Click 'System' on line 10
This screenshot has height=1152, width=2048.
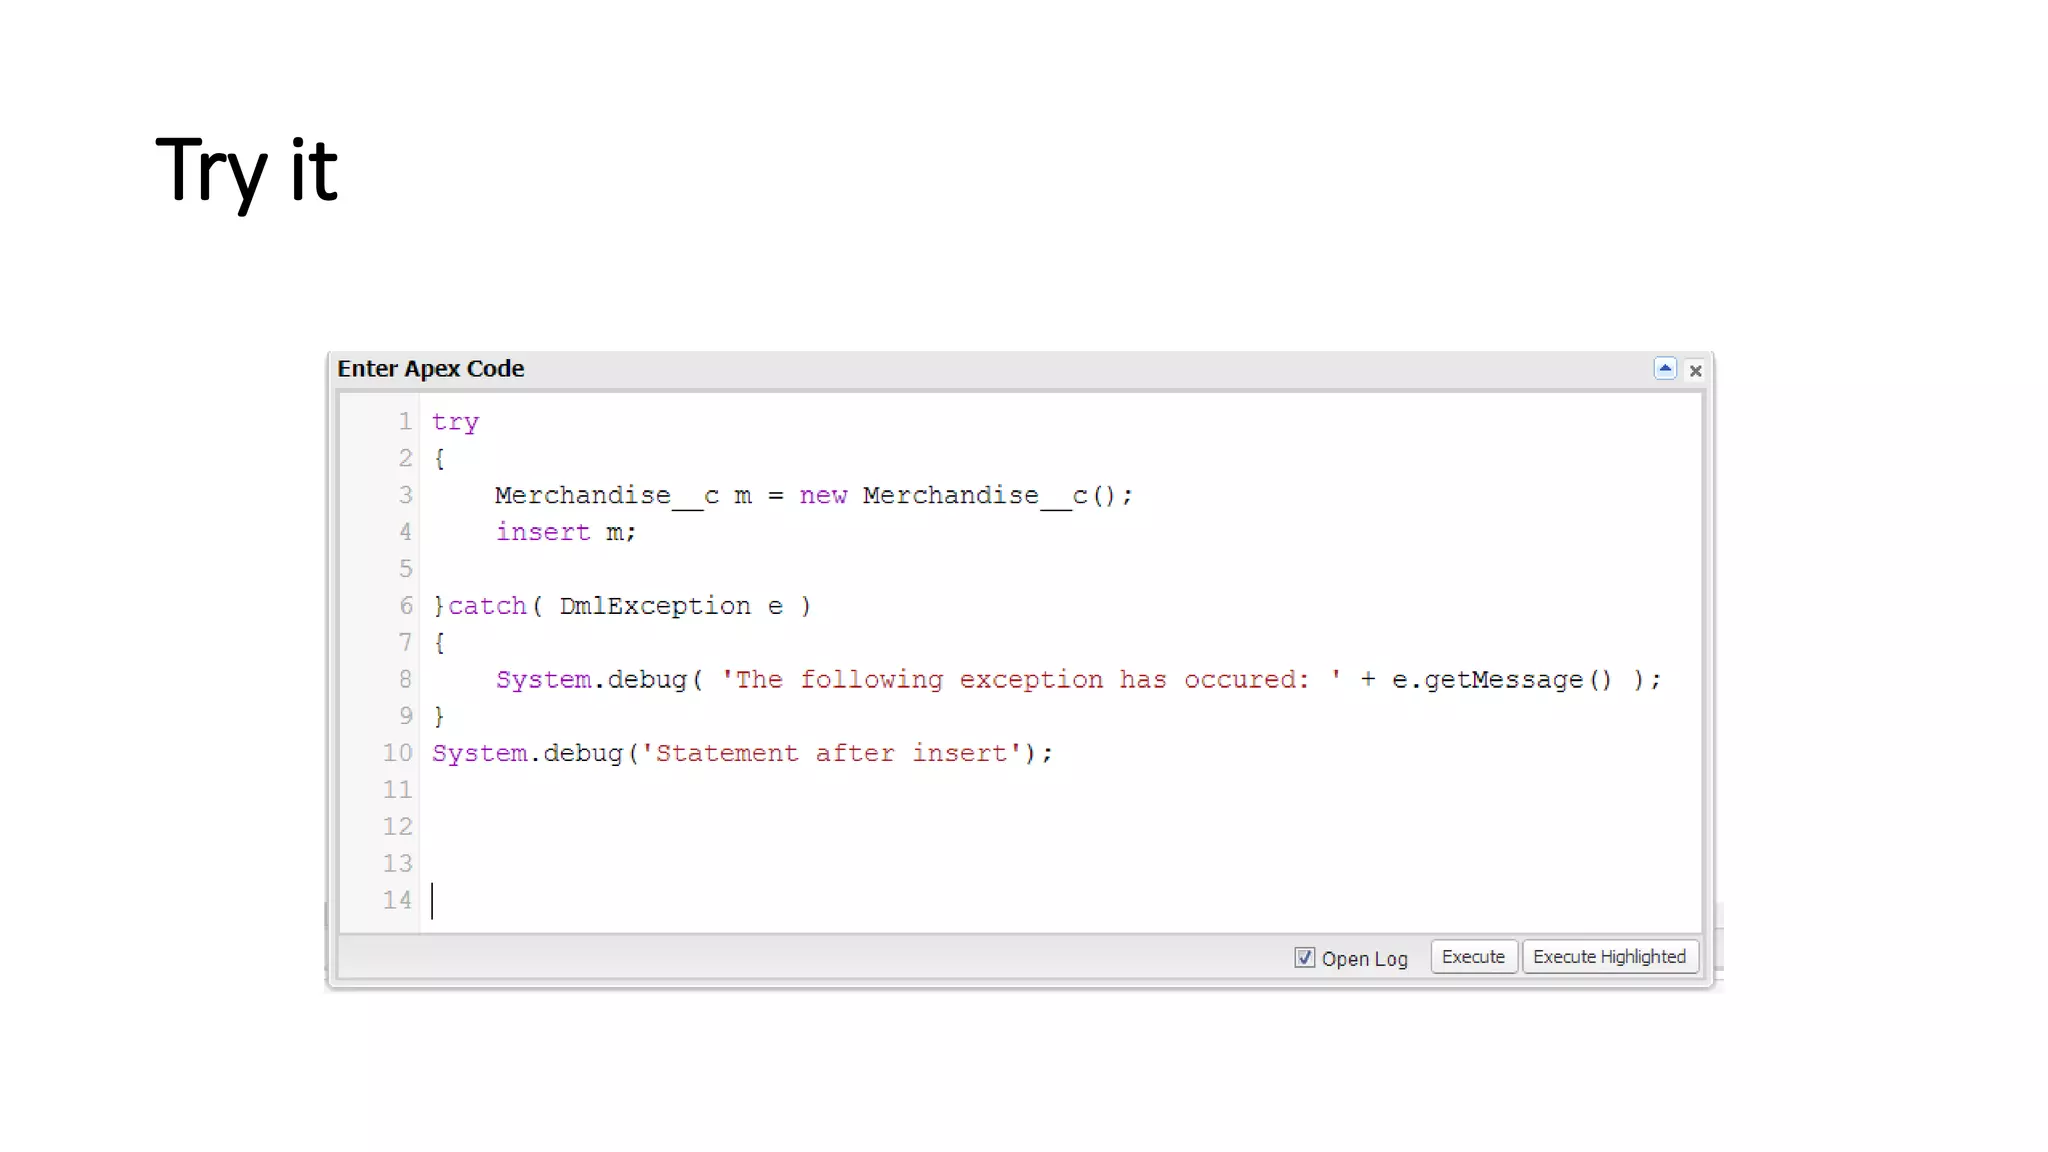479,753
